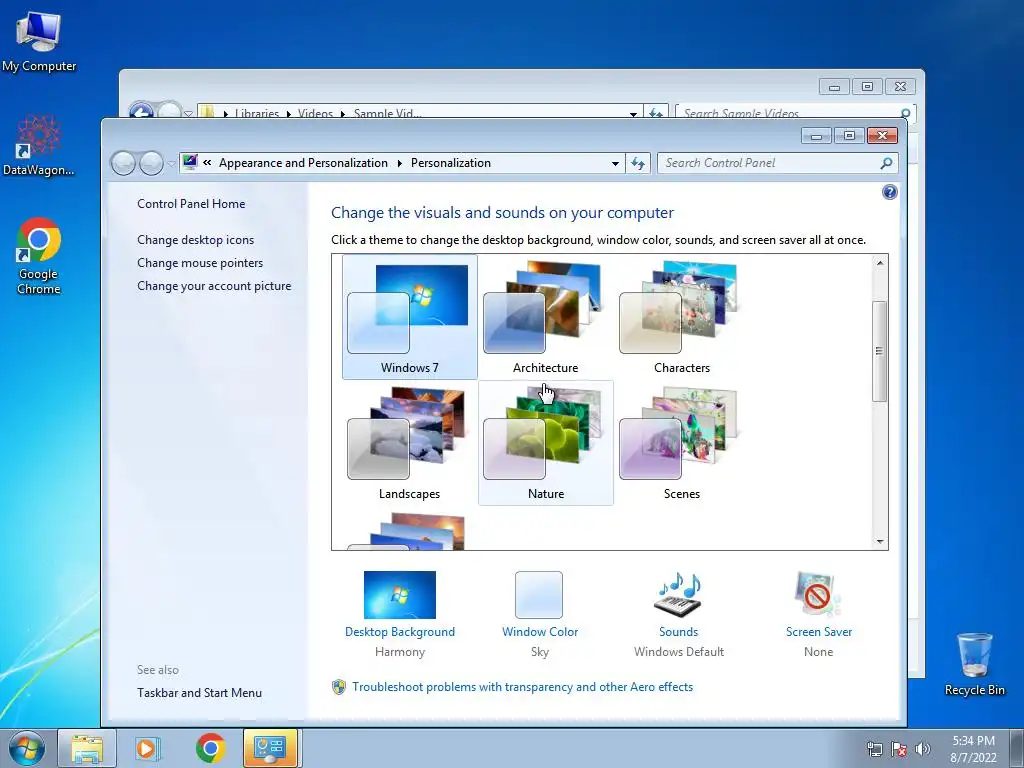Go to Control Panel Home
Viewport: 1024px width, 768px height.
(191, 204)
